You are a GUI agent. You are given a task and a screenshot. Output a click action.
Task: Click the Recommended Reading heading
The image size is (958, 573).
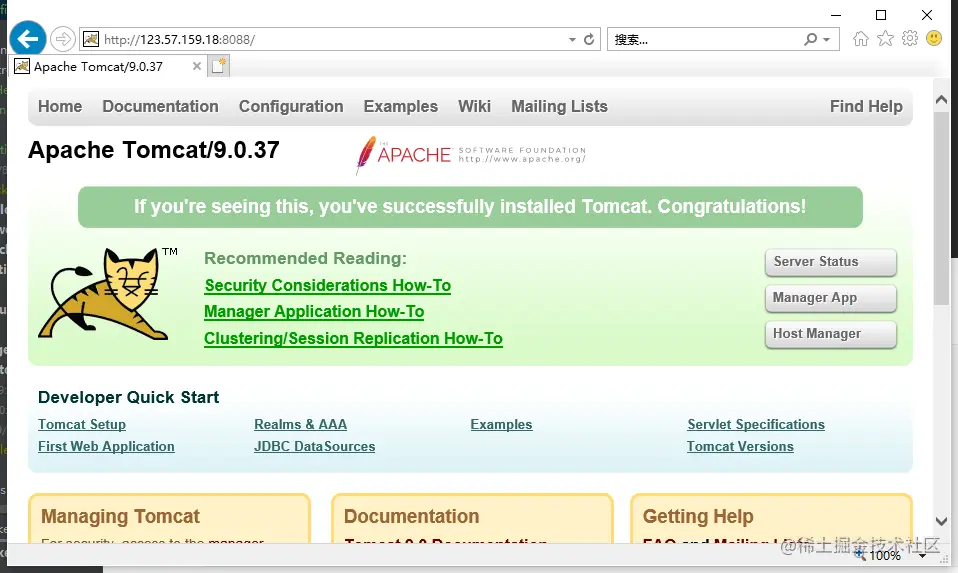click(x=305, y=258)
